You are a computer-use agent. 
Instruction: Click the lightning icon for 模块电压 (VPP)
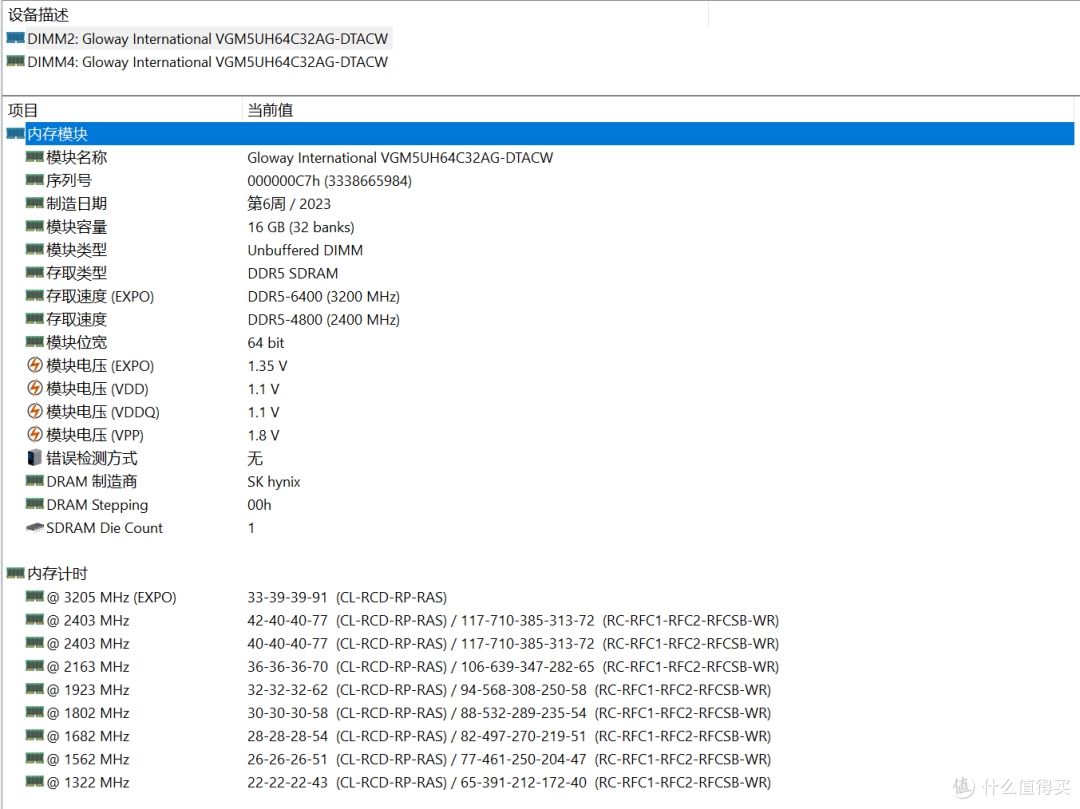[x=34, y=434]
